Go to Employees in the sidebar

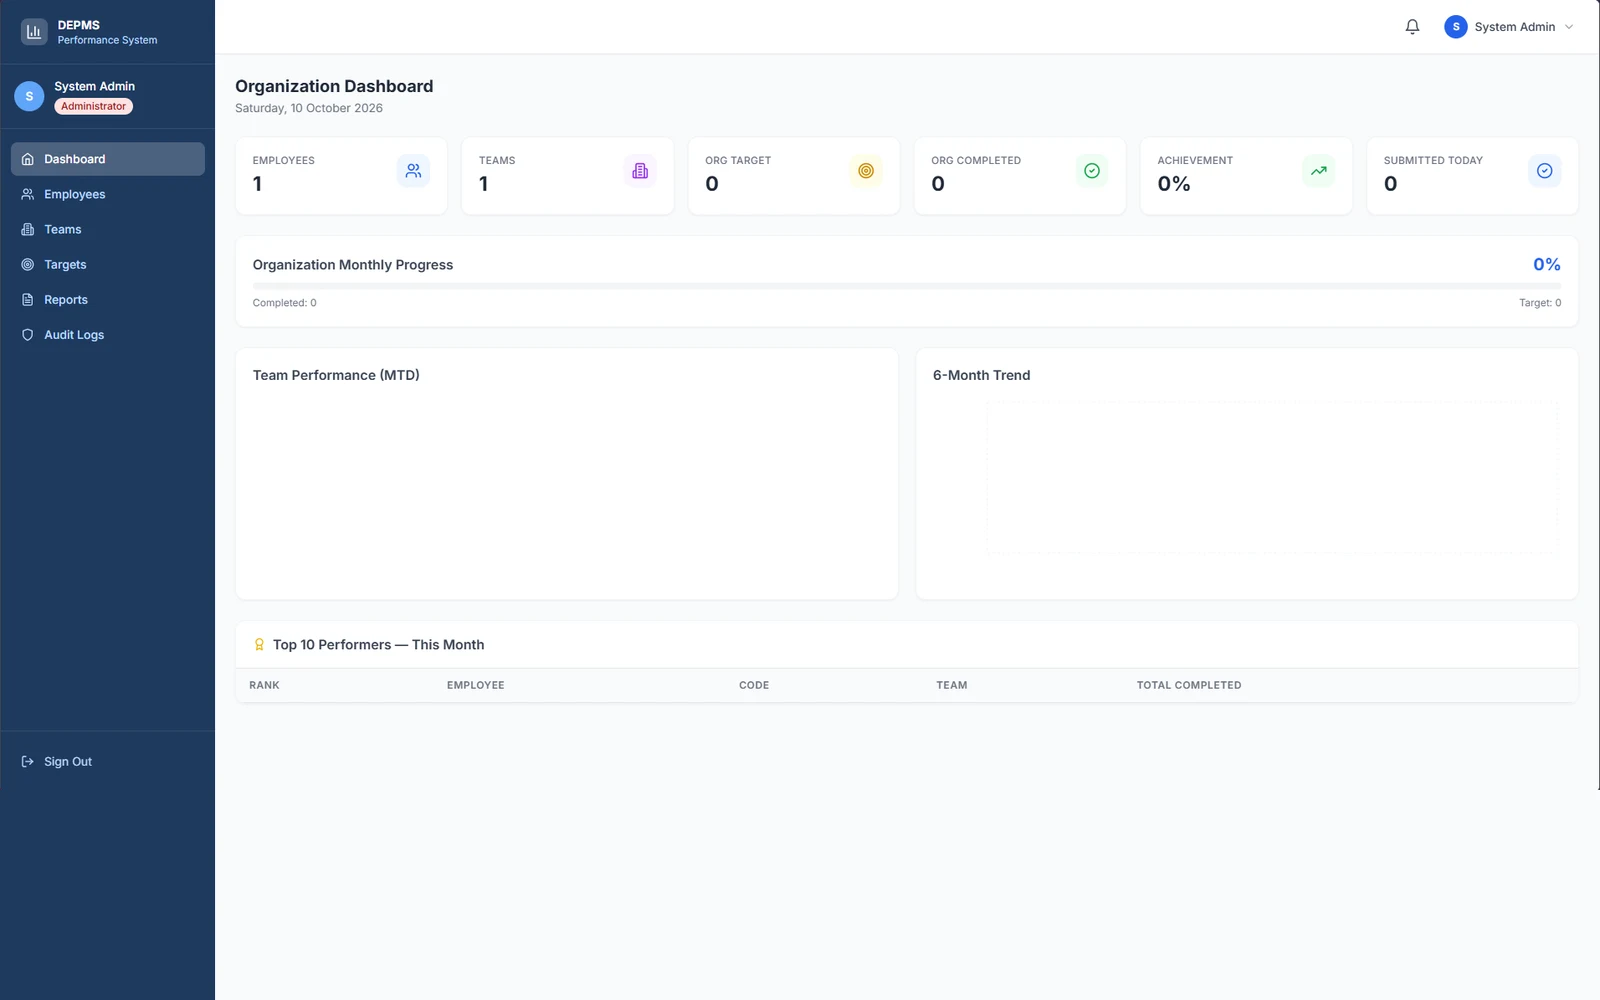108,194
